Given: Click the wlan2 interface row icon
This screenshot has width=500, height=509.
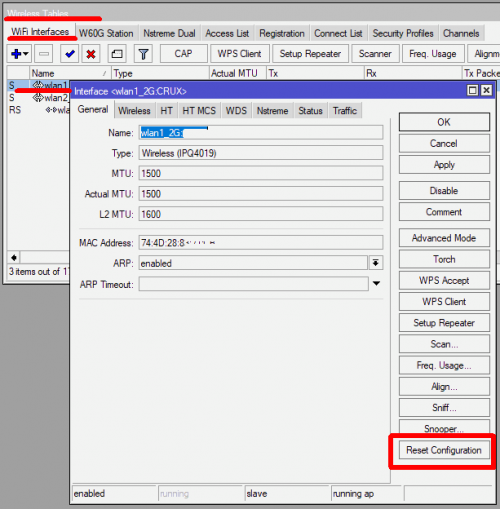Looking at the screenshot, I should click(38, 98).
